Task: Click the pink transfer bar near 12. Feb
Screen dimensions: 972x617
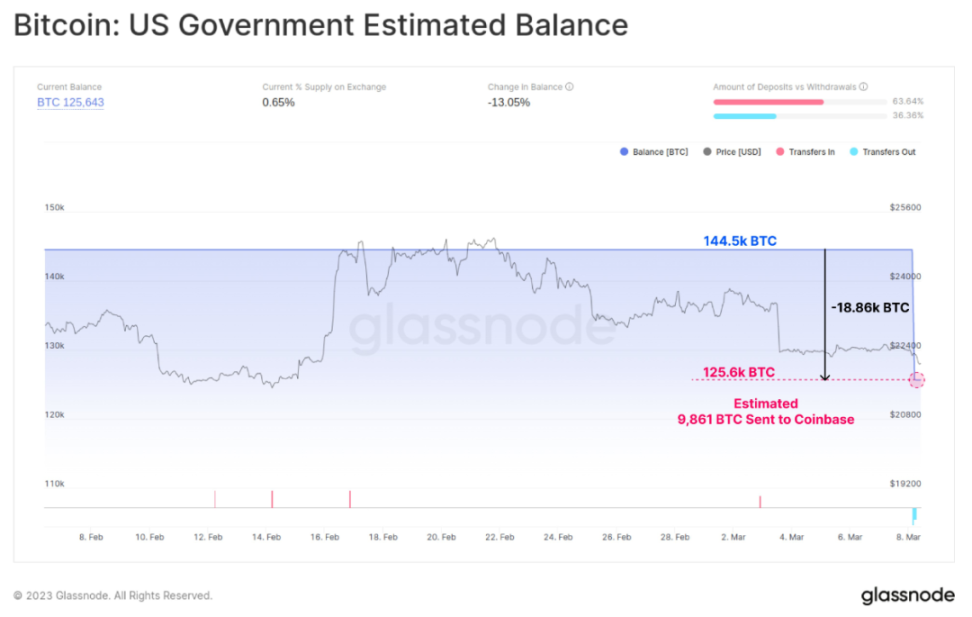Action: 215,498
